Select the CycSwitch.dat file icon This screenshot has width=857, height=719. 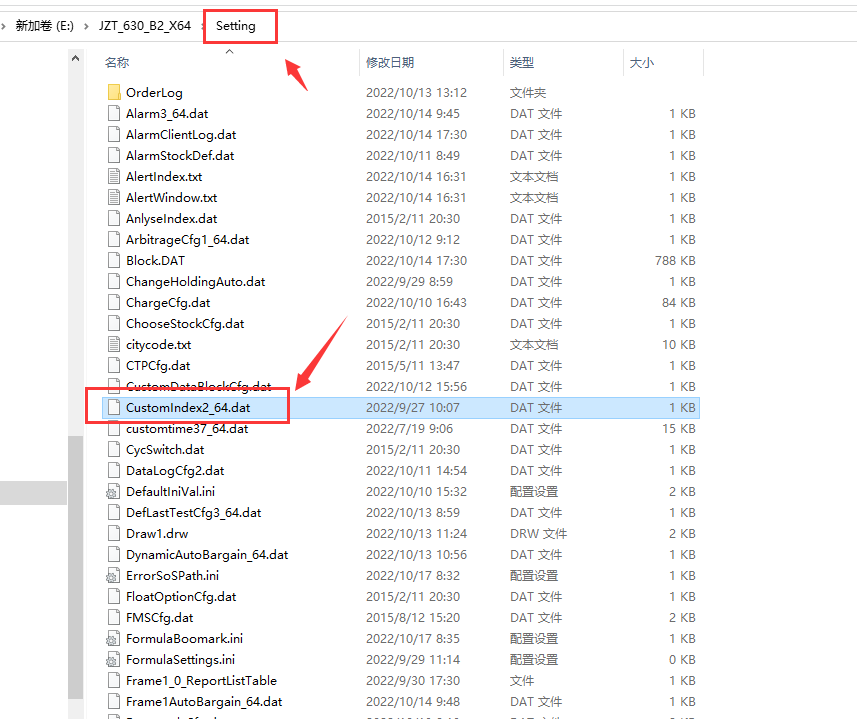pos(114,450)
